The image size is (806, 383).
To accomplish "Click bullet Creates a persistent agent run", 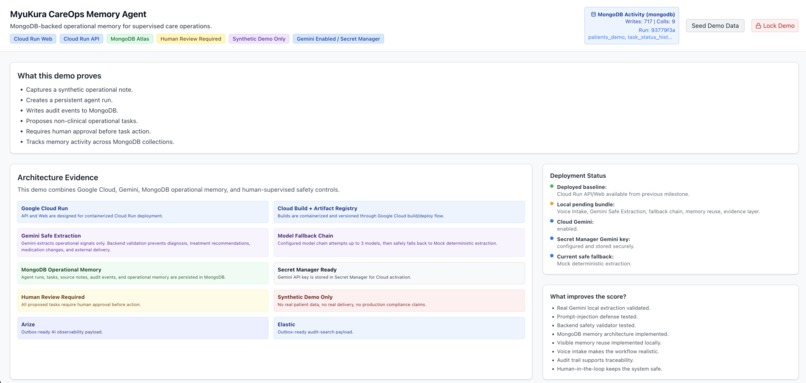I will pyautogui.click(x=69, y=100).
